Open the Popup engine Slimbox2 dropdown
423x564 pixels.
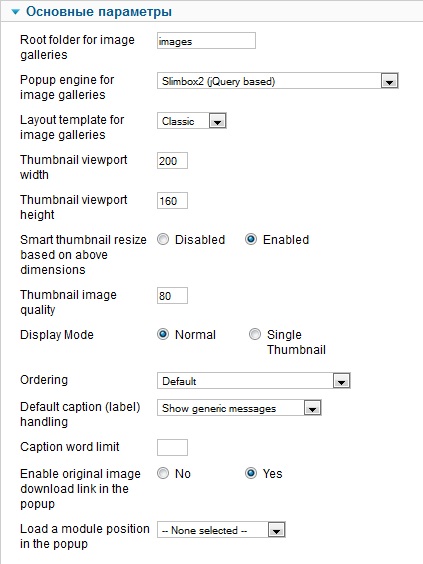click(x=277, y=81)
